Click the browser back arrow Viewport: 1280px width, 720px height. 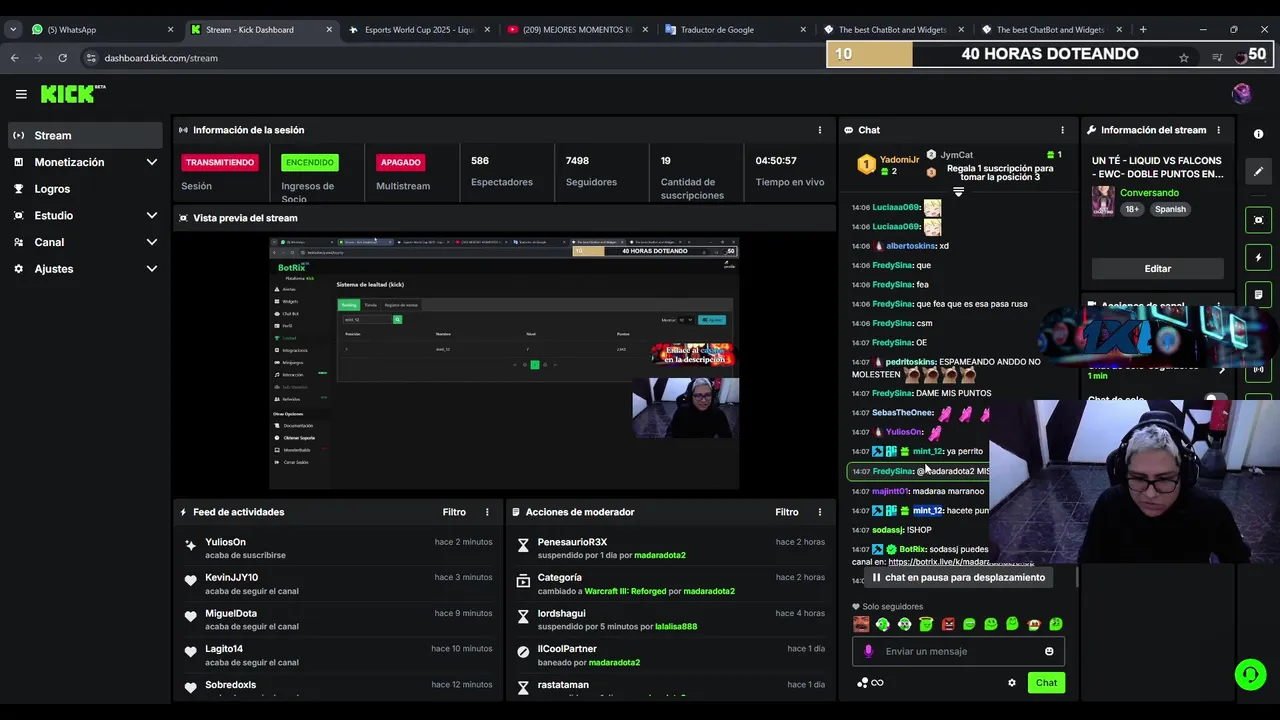15,58
